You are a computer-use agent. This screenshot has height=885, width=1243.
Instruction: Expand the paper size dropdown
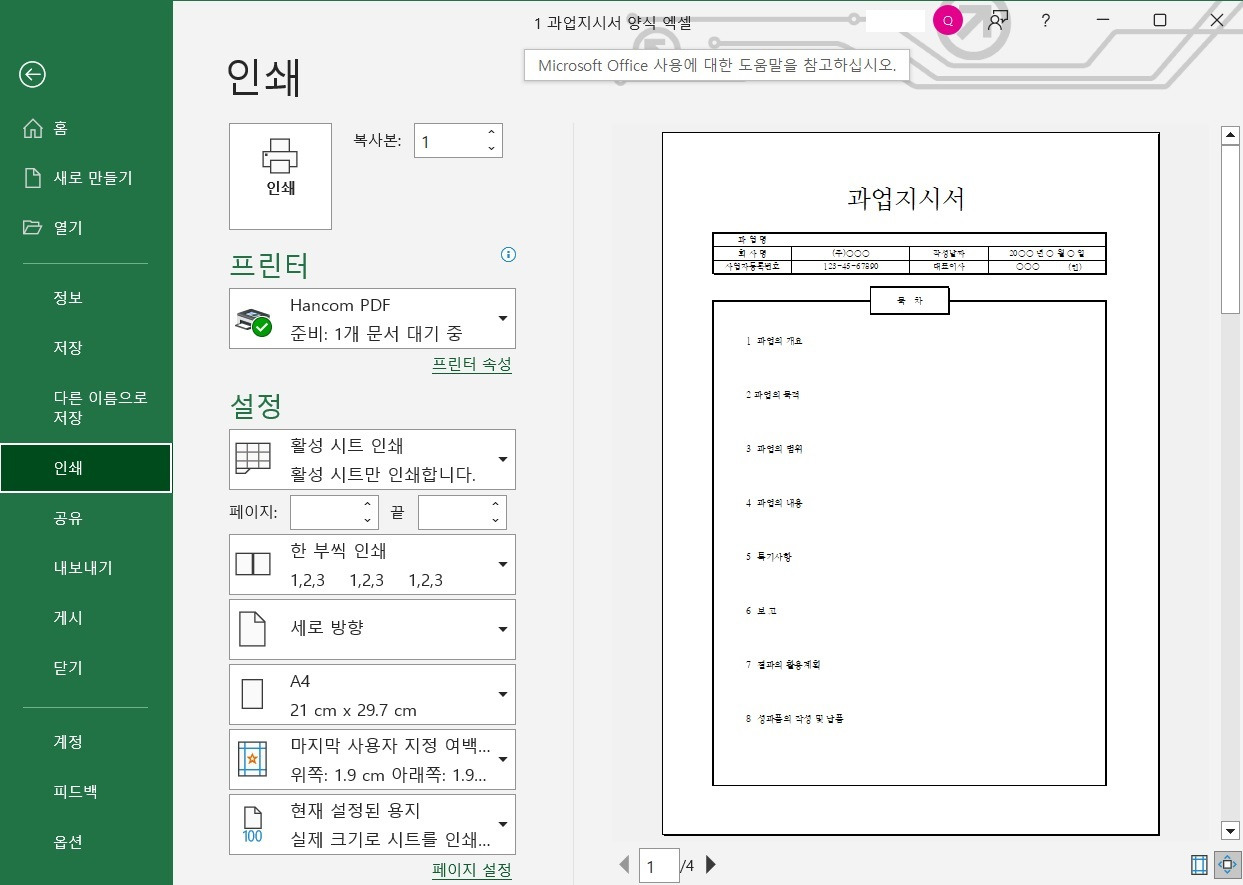pyautogui.click(x=501, y=693)
